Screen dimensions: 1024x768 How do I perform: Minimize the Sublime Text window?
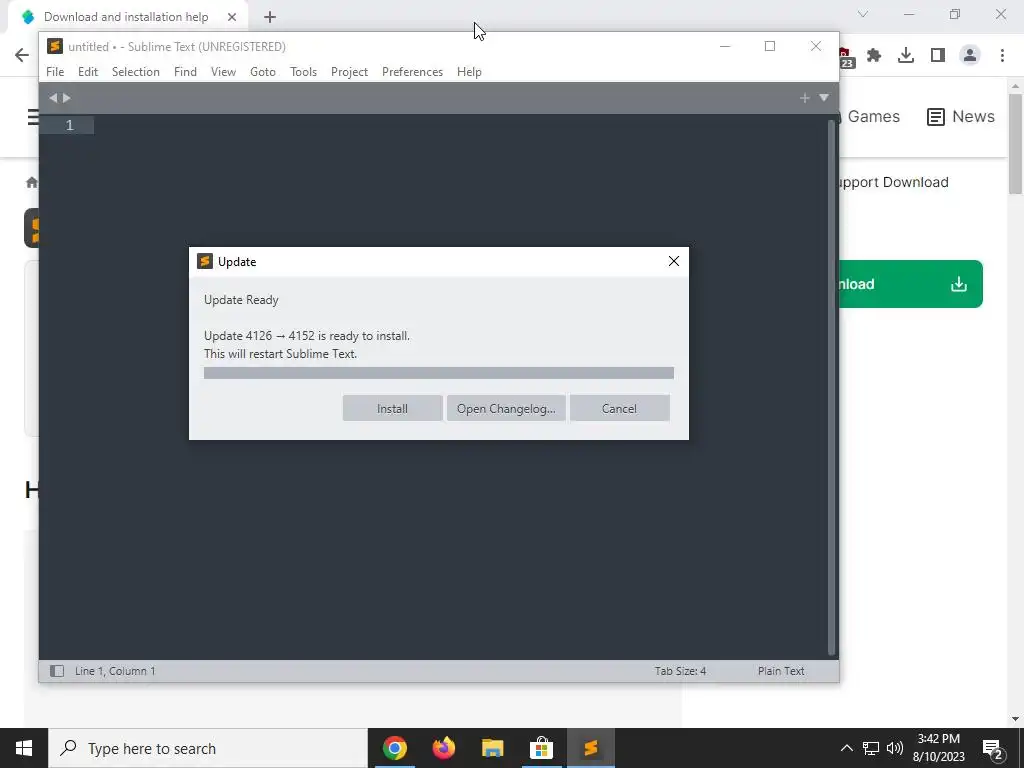[x=725, y=46]
